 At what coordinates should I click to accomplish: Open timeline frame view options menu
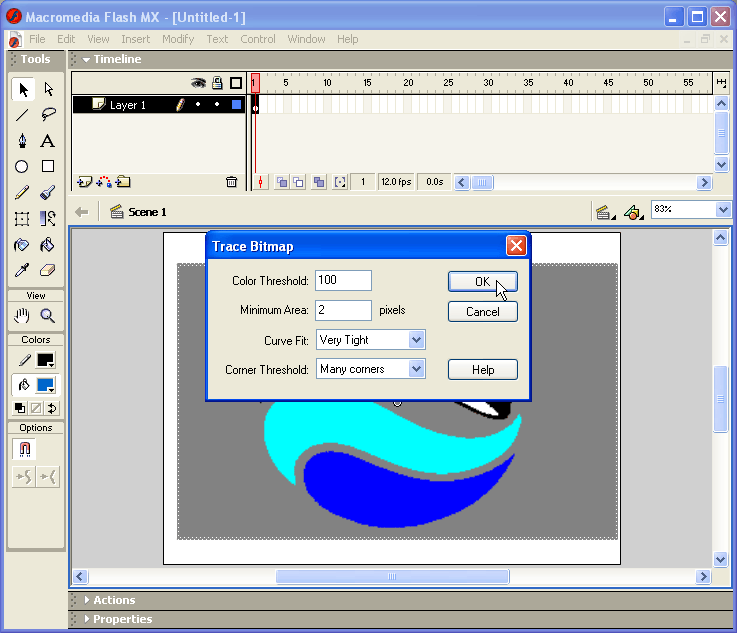pyautogui.click(x=721, y=83)
